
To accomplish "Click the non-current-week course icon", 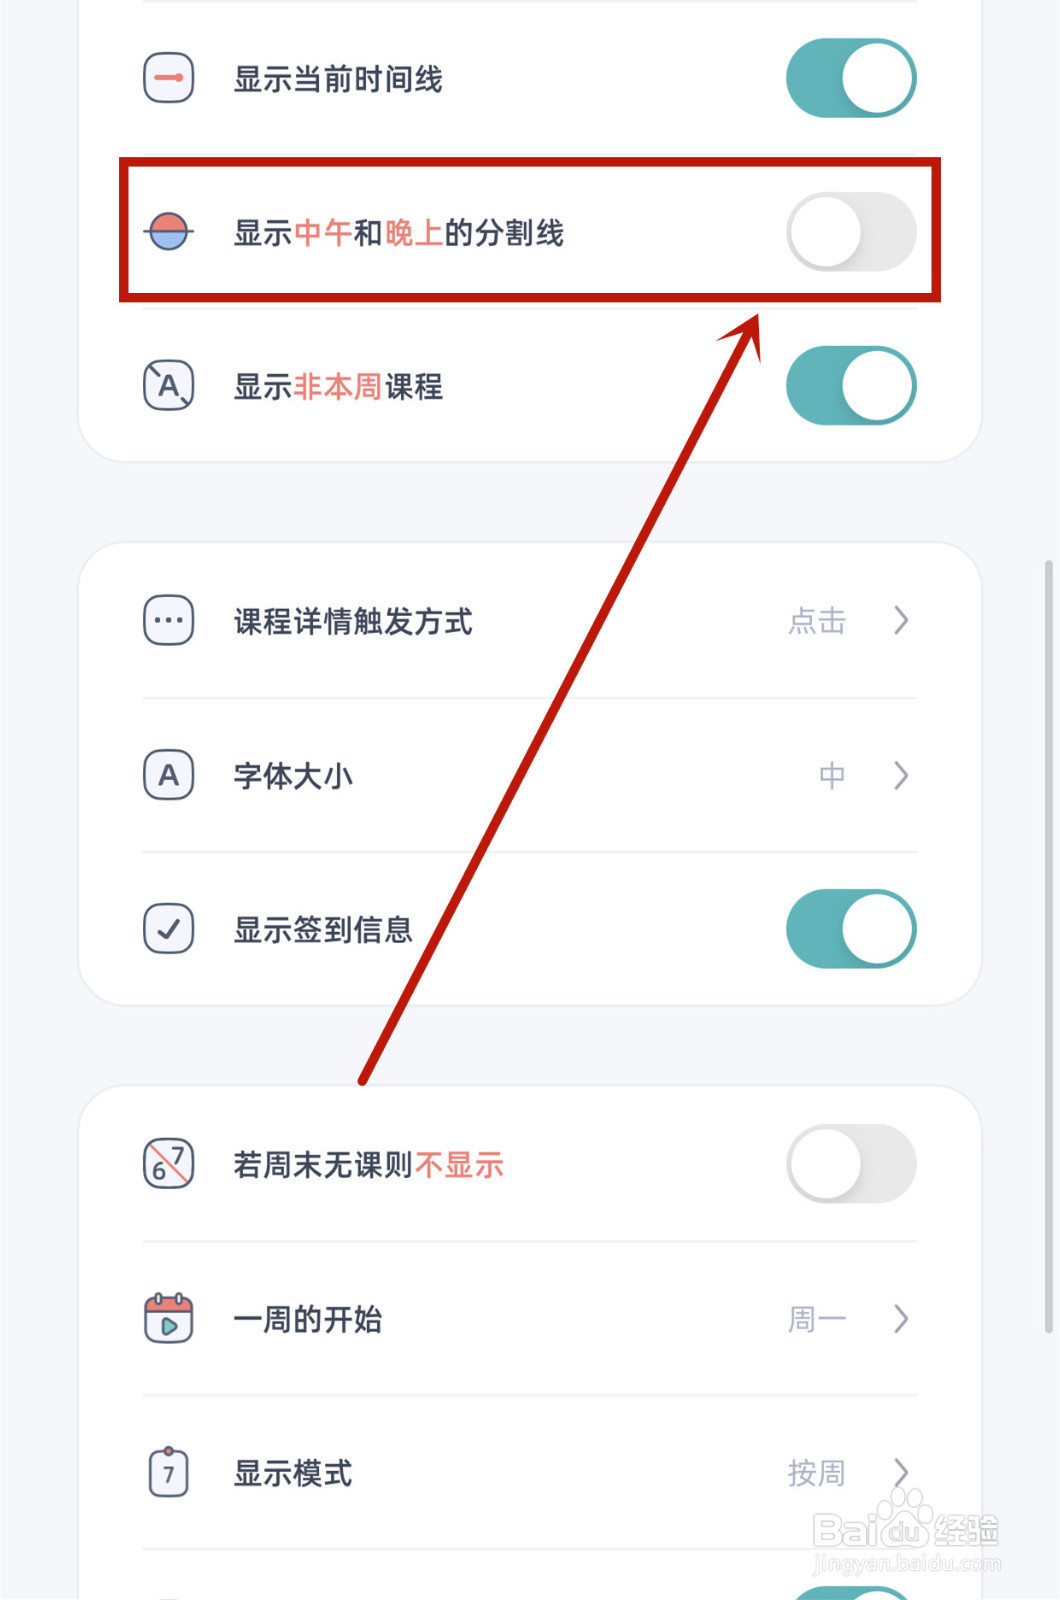I will 169,386.
